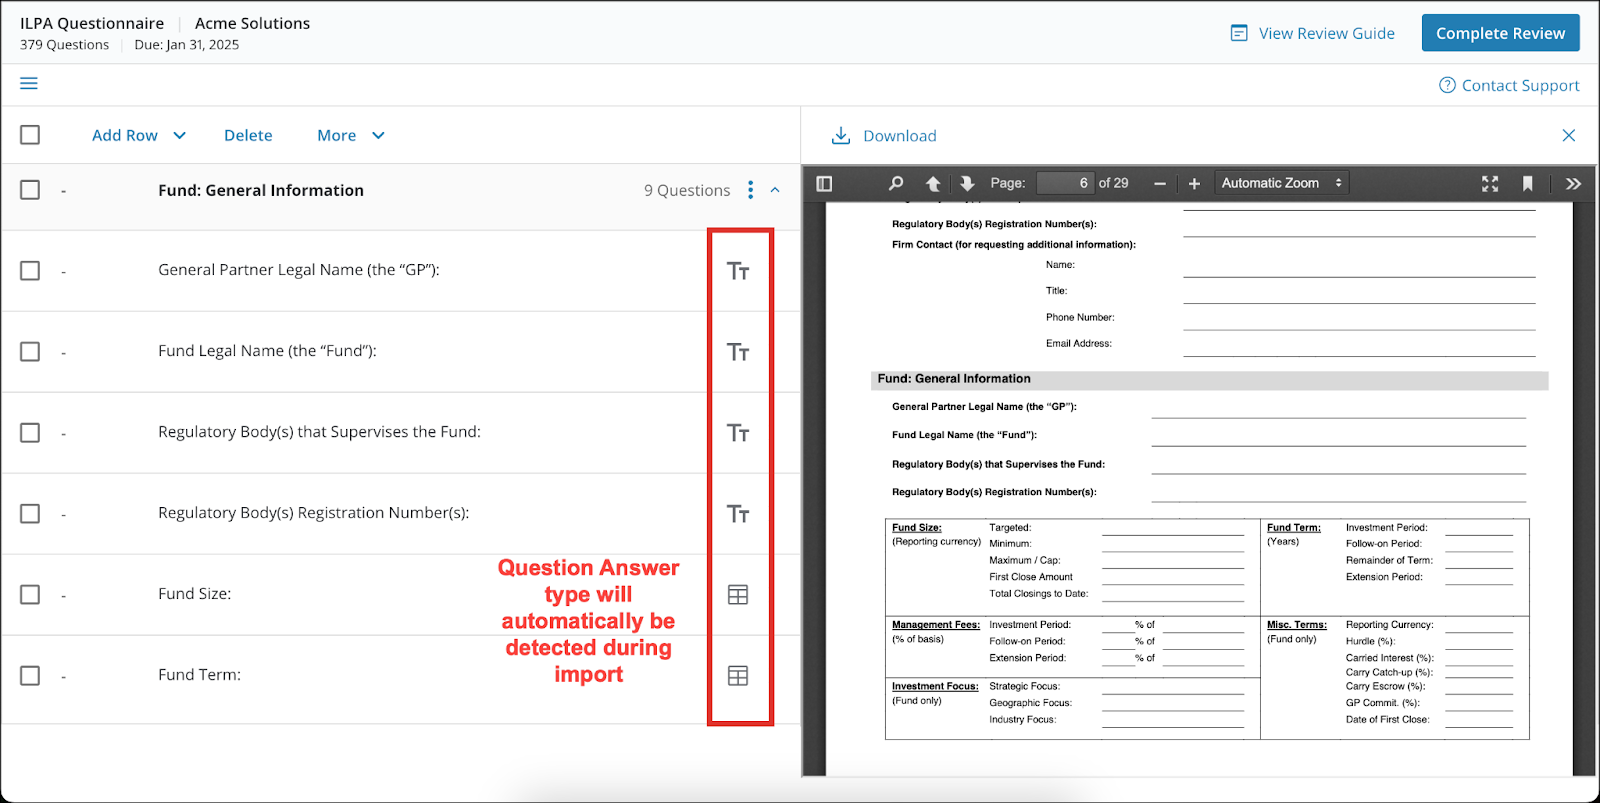Collapse the Fund: General Information section
Screen dimensions: 1600x803
point(775,190)
